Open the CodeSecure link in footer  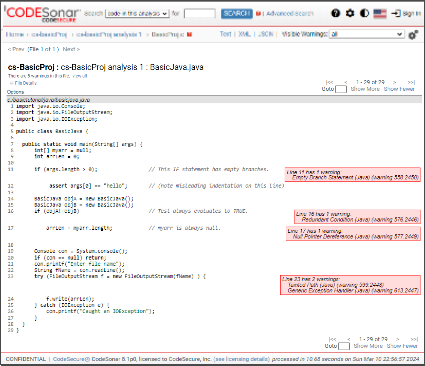71,359
